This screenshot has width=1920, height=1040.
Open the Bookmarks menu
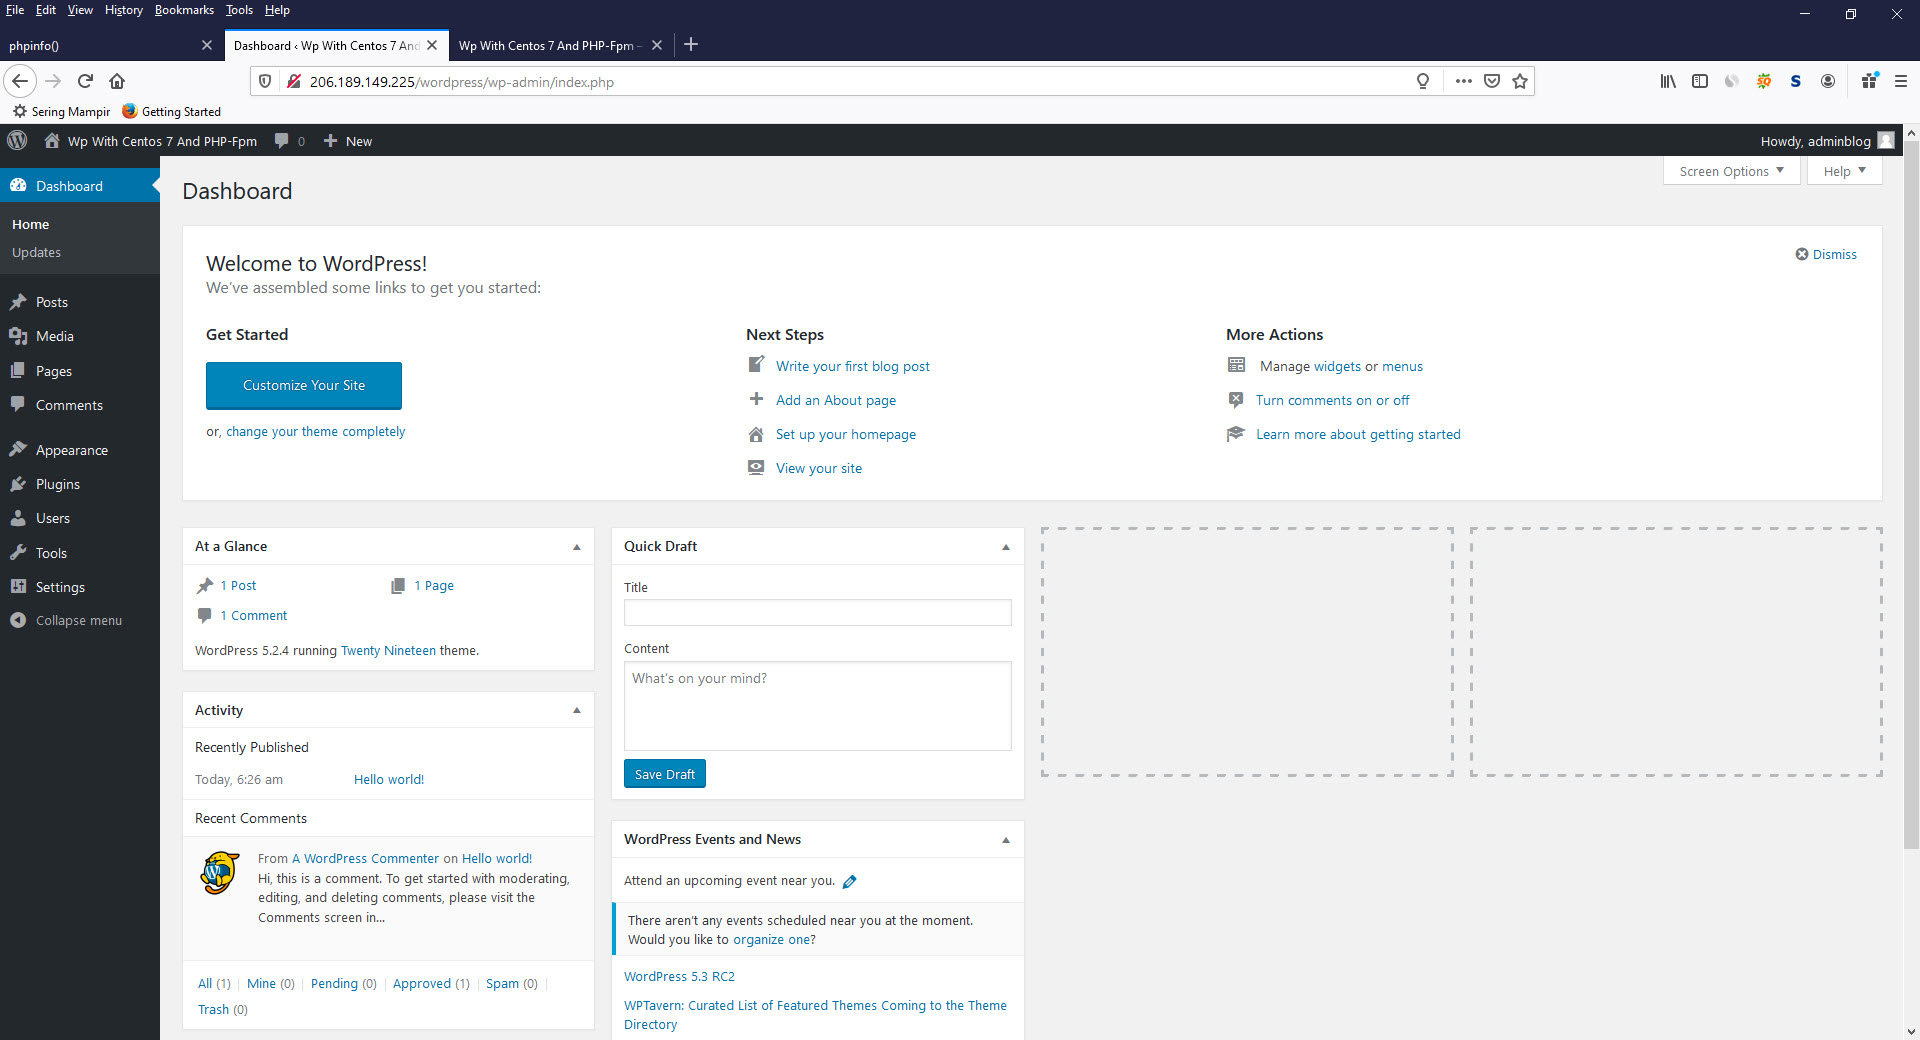184,10
